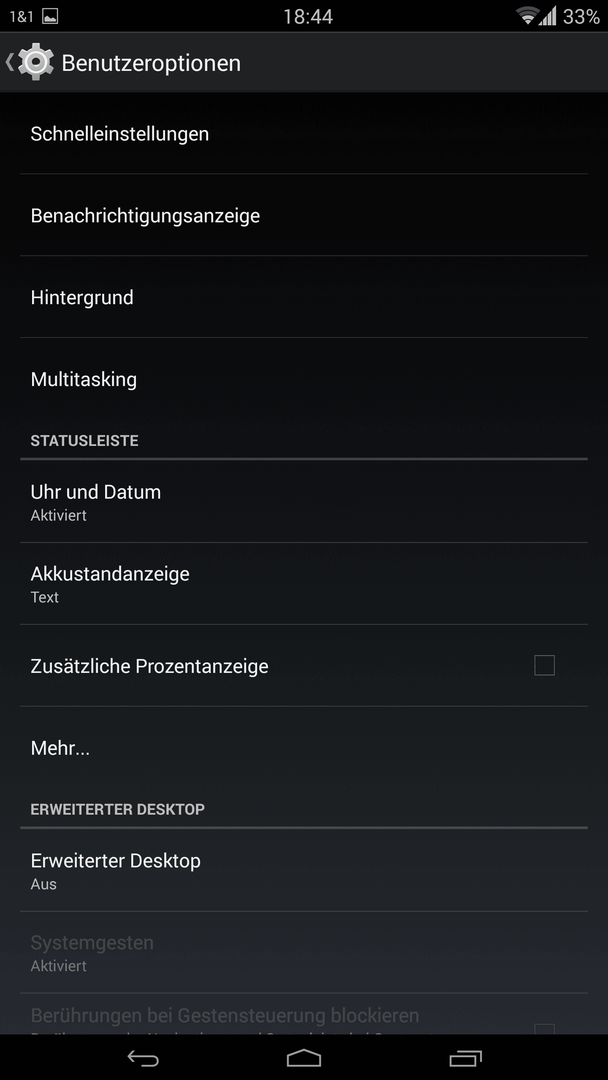Open the Multitasking settings
This screenshot has width=608, height=1080.
[x=304, y=380]
